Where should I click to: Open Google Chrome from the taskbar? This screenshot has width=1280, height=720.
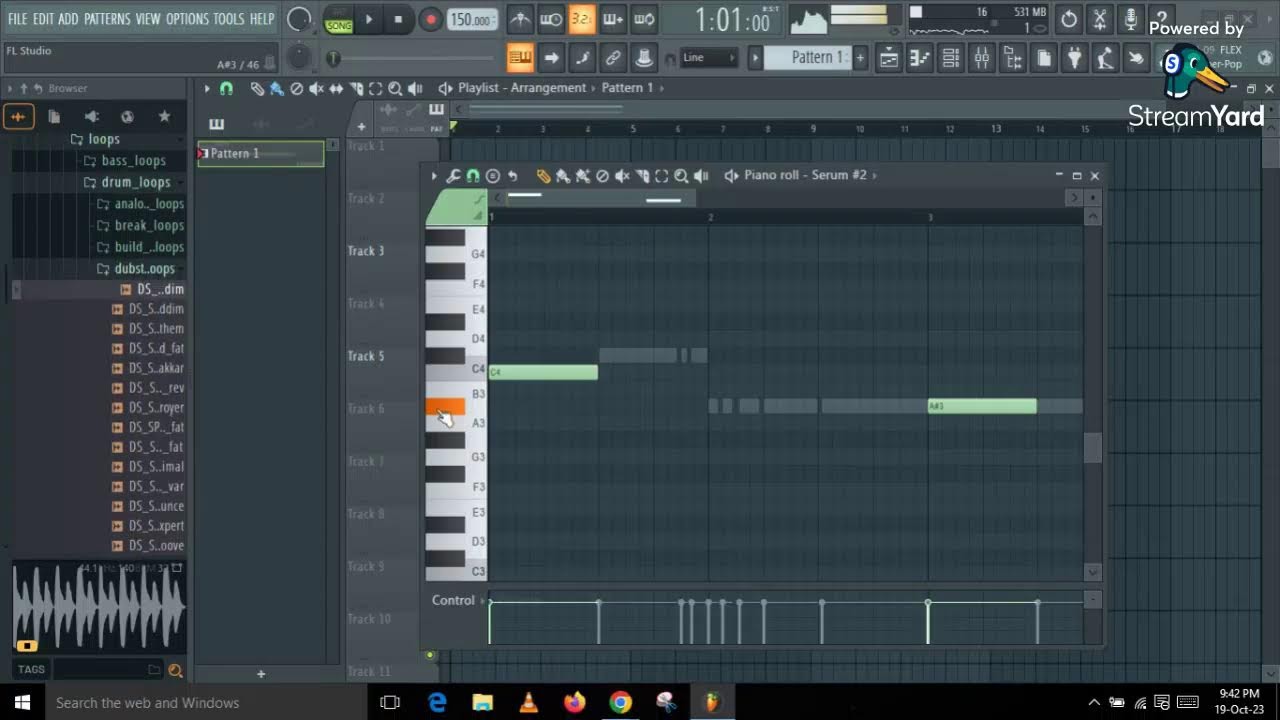[x=620, y=703]
